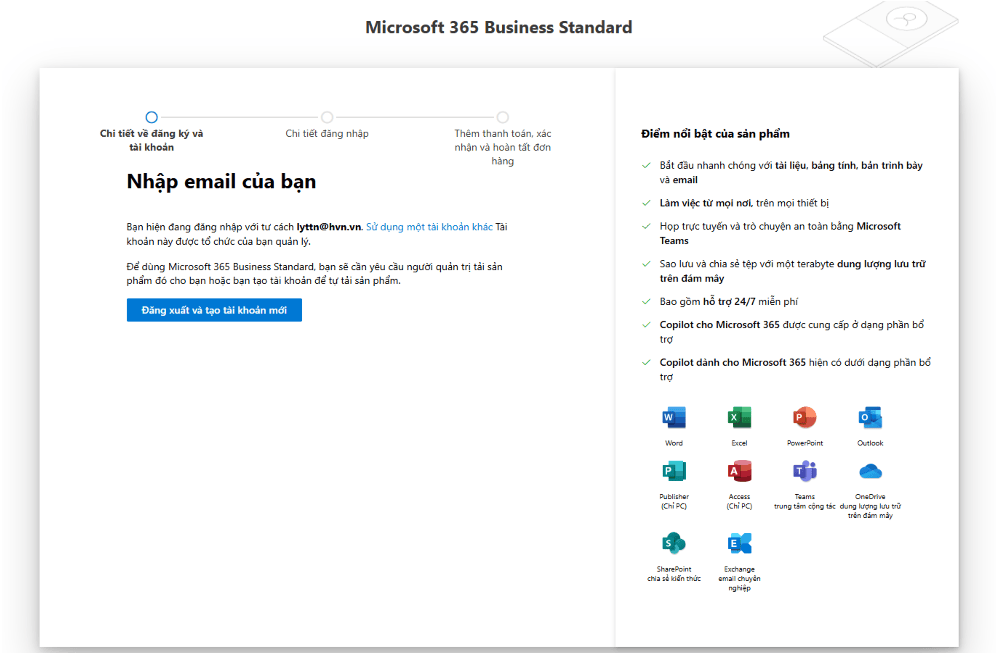Viewport: 999px width, 654px height.
Task: Click the Outlook app icon
Action: coord(870,418)
